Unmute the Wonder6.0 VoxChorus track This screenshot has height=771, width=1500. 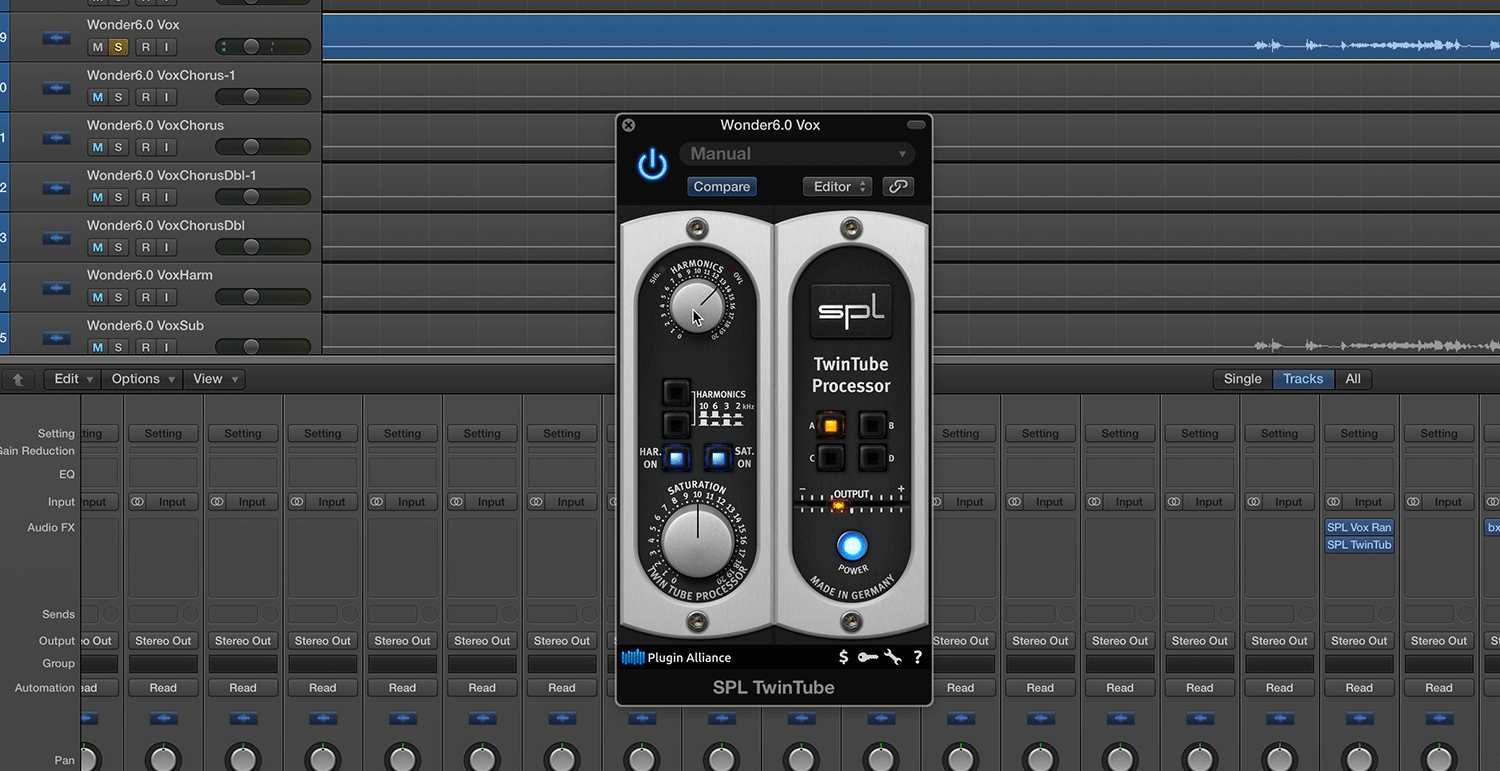[97, 147]
